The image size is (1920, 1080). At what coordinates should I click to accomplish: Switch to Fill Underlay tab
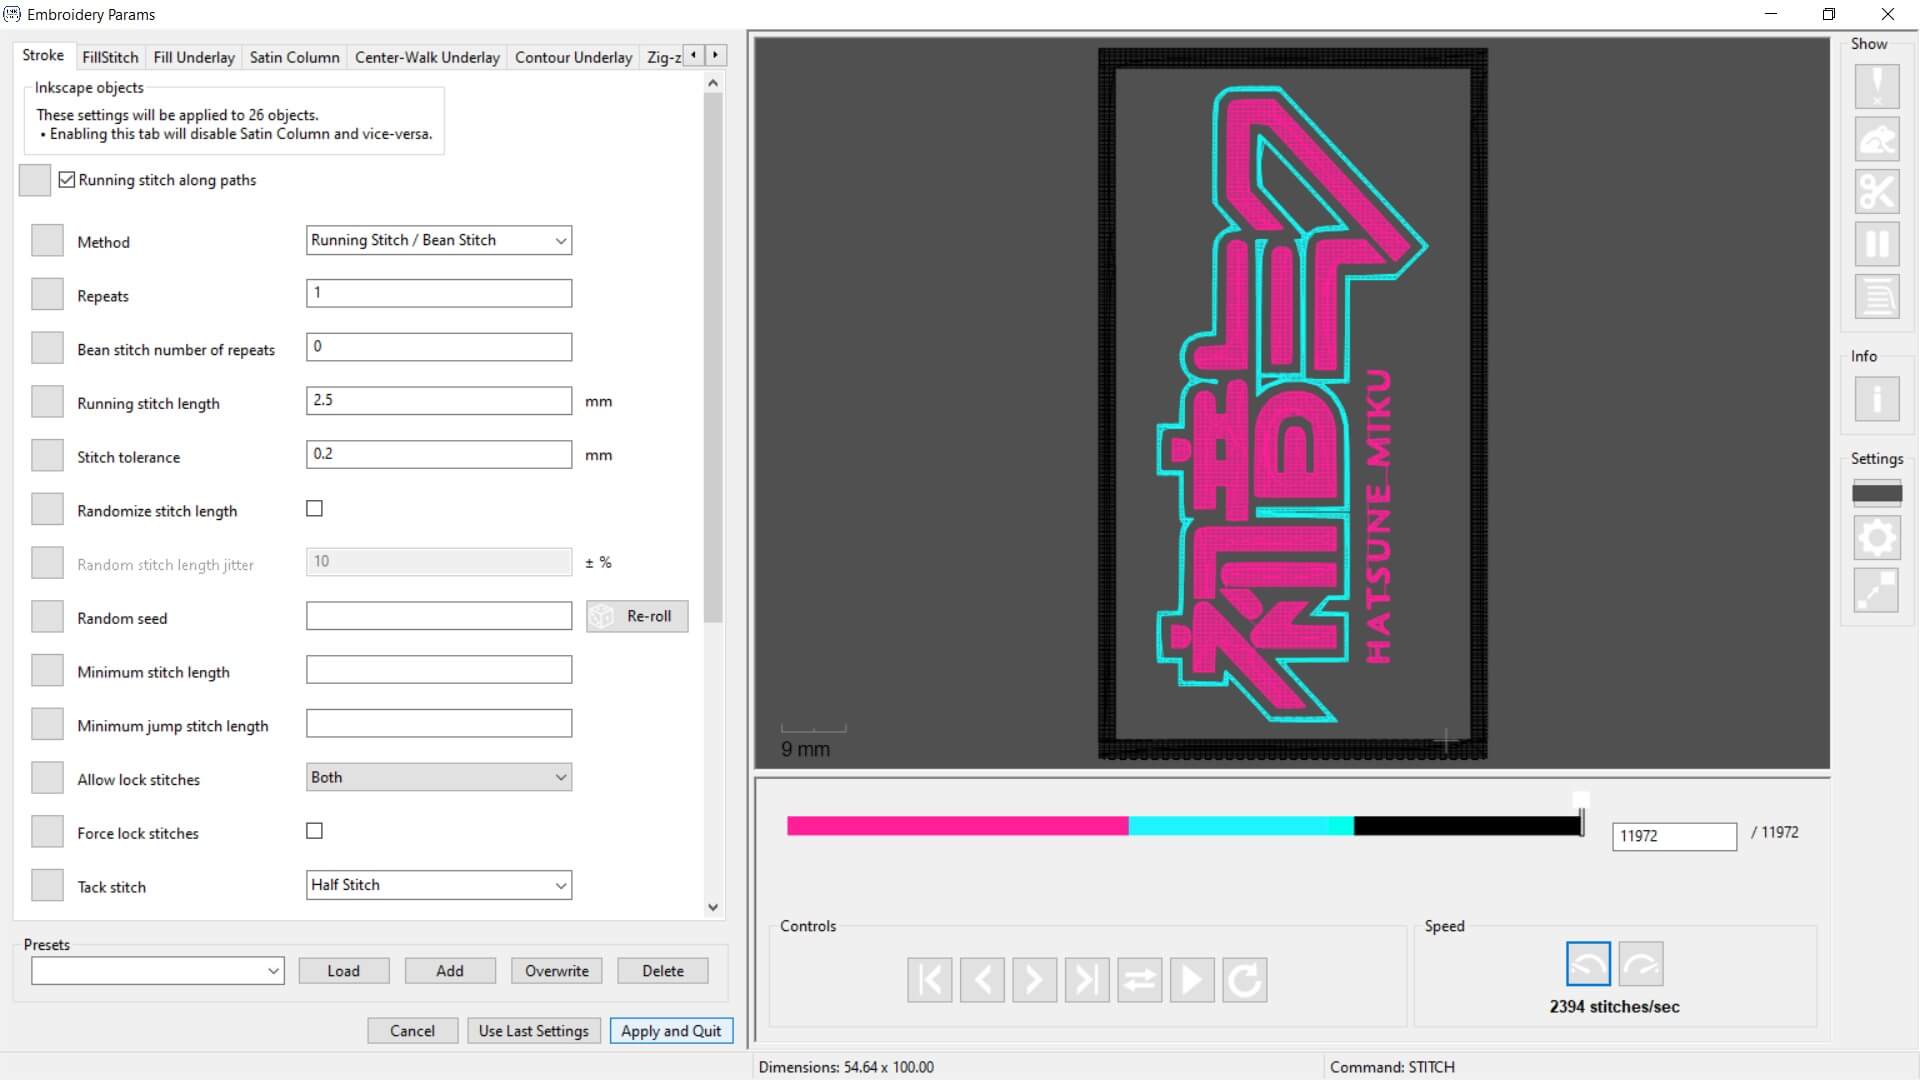pyautogui.click(x=194, y=57)
